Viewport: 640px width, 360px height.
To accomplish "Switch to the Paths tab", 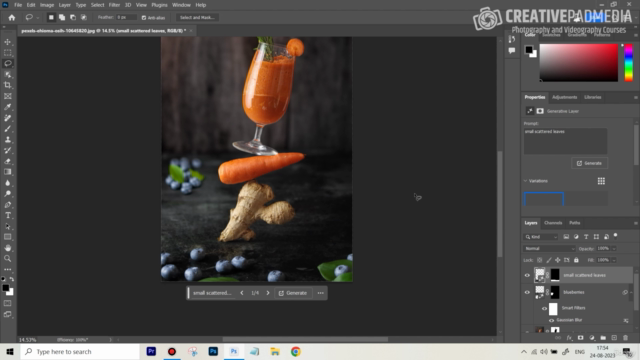I will pyautogui.click(x=575, y=223).
